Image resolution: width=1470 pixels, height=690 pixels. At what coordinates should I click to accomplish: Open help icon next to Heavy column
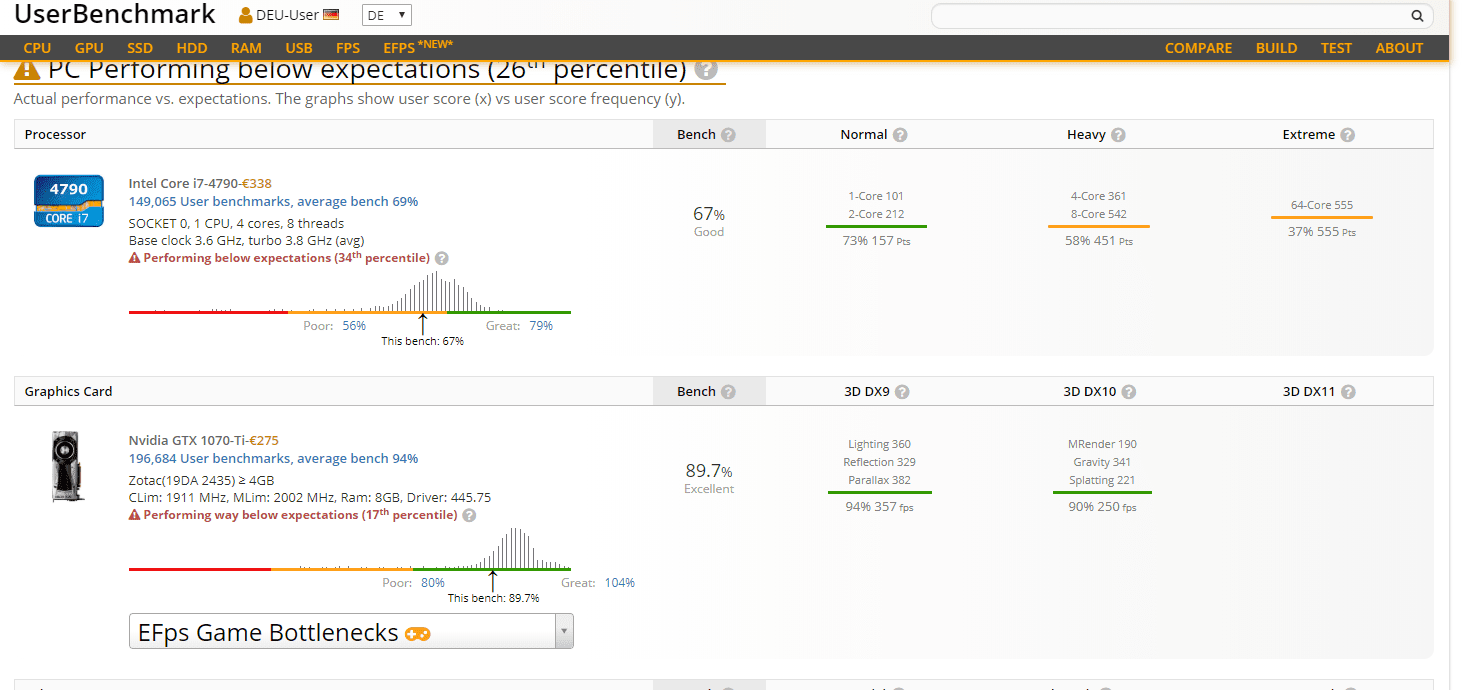tap(1118, 135)
